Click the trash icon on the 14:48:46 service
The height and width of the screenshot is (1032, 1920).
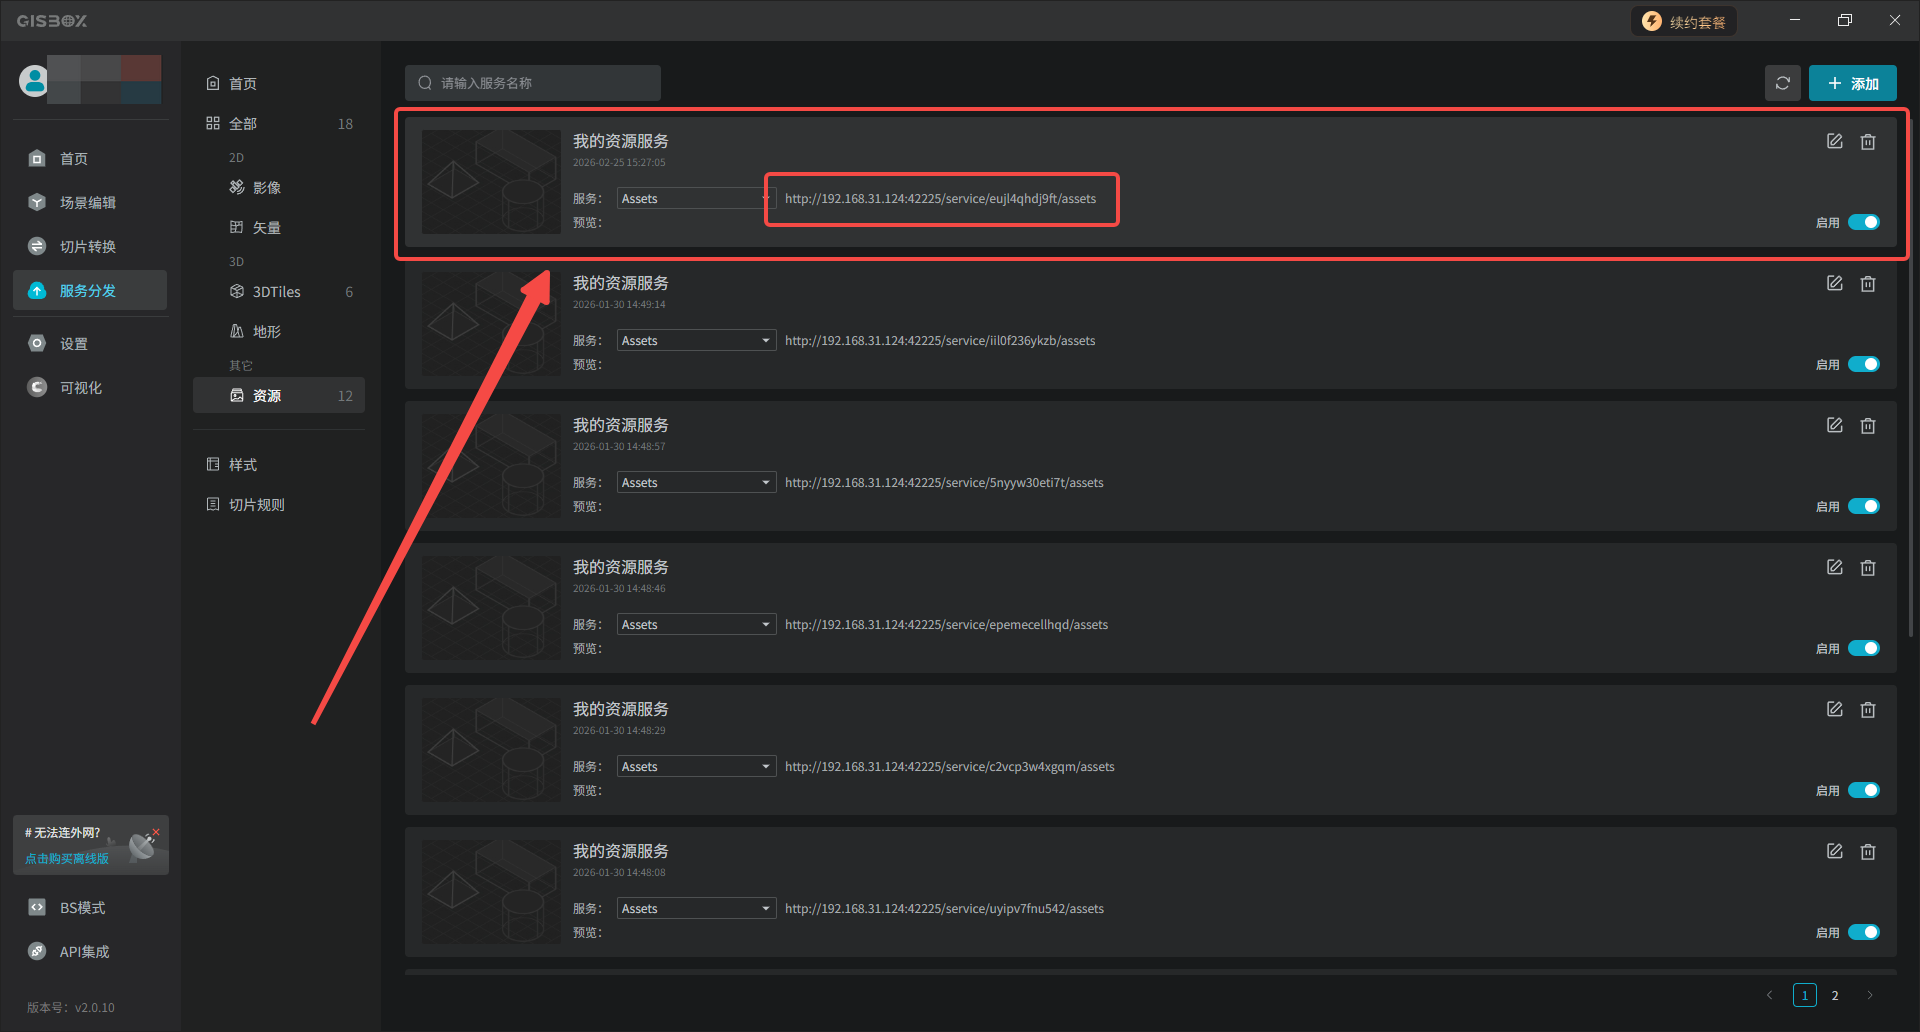pos(1867,568)
